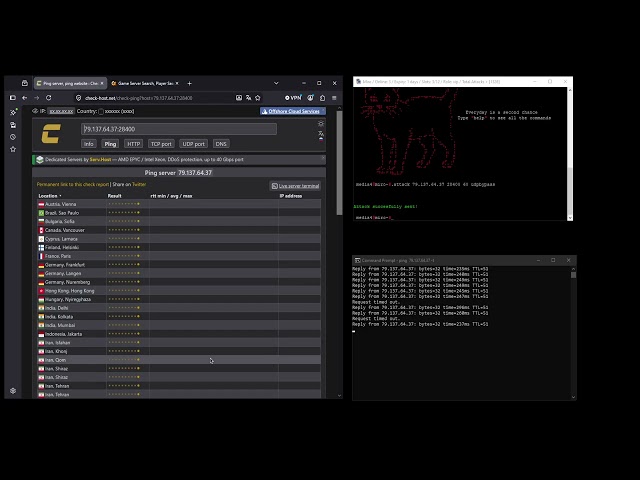Image resolution: width=640 pixels, height=480 pixels.
Task: Click the check-host yellow C logo
Action: tap(51, 134)
